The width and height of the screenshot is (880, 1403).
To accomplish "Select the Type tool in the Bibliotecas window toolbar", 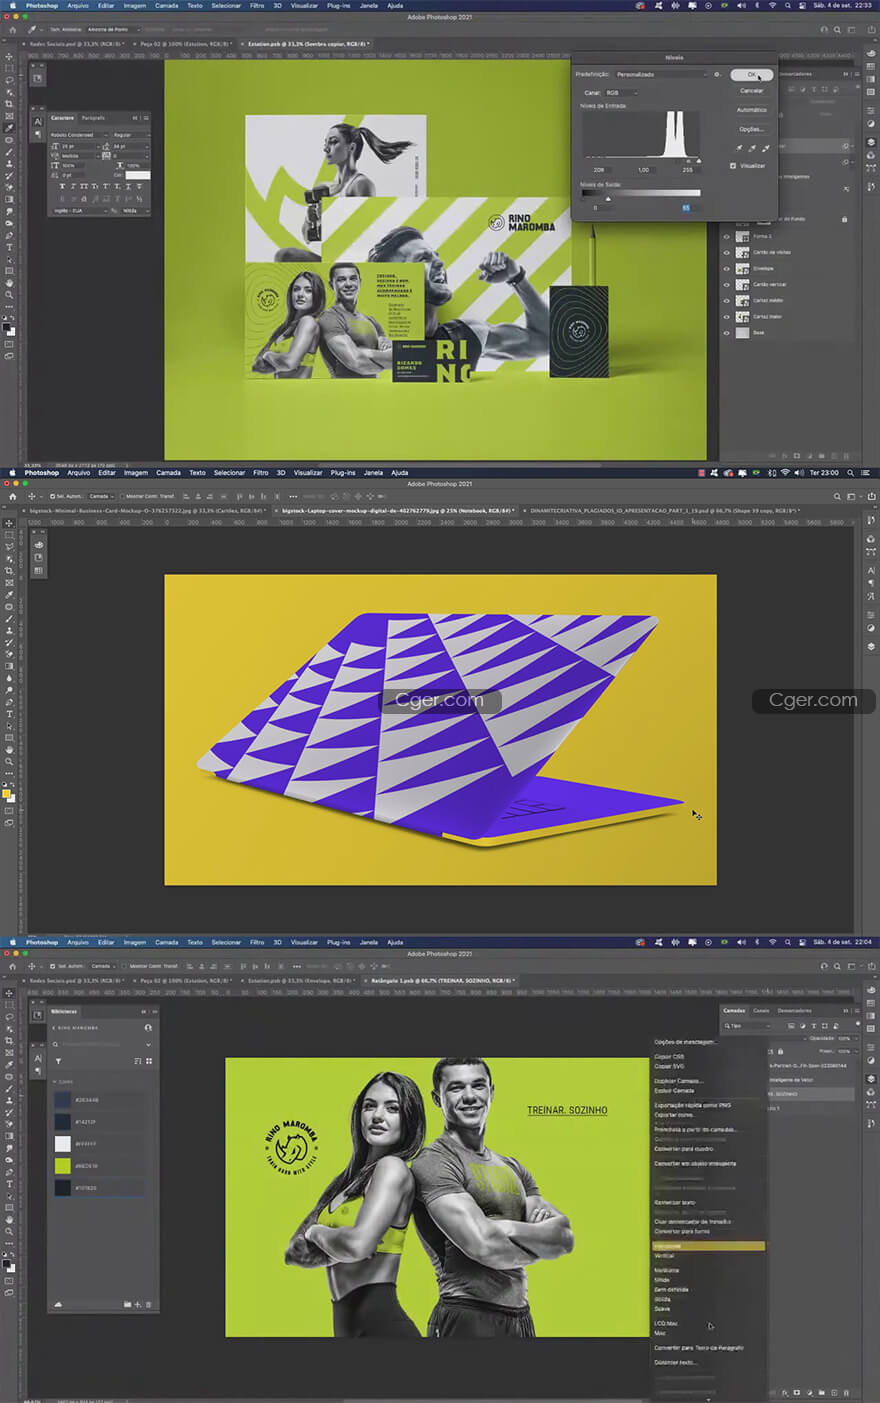I will pos(9,1184).
